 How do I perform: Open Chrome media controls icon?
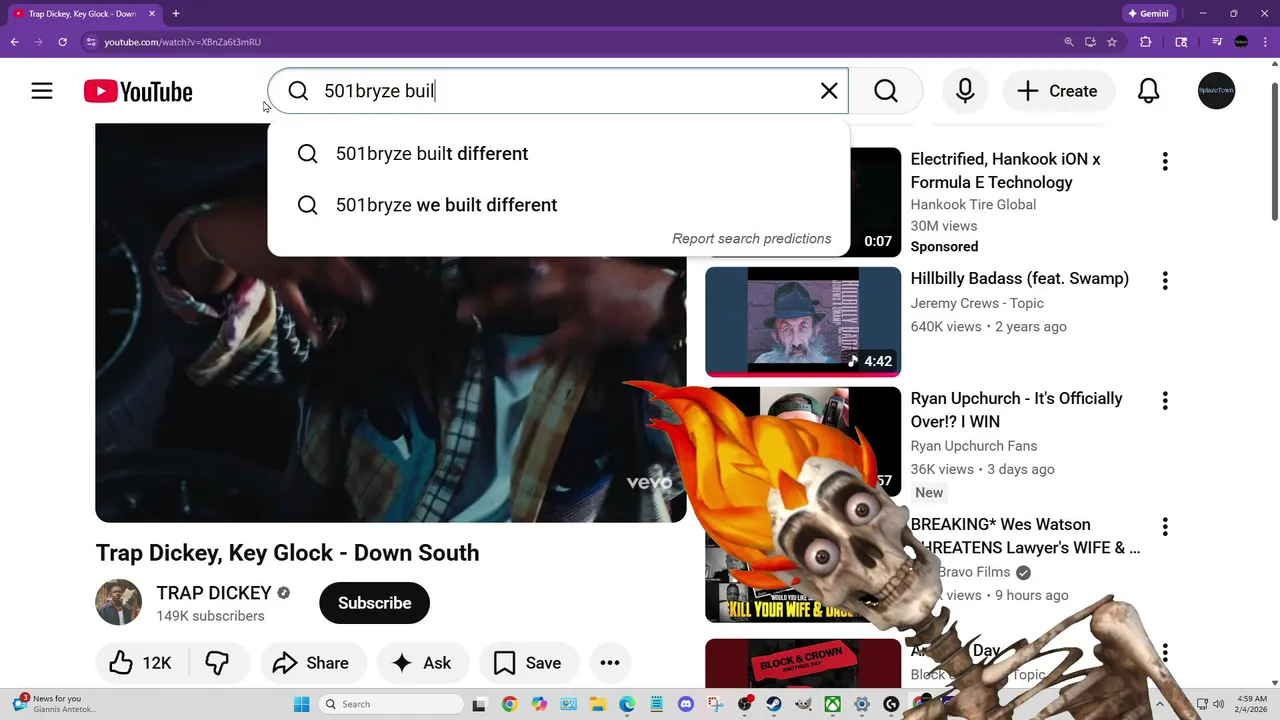(1217, 42)
